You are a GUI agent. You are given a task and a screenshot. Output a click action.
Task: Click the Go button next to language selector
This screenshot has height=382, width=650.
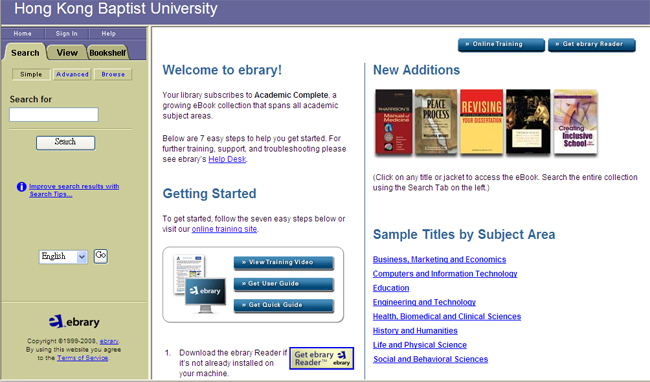[x=101, y=256]
